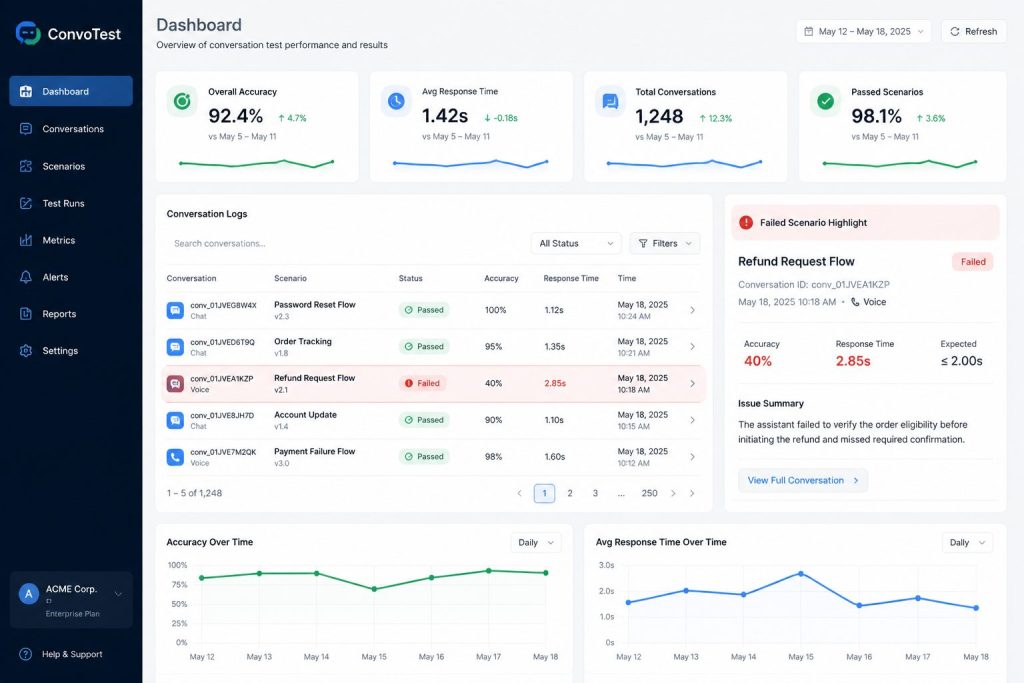Click the Total Conversations chat icon
Viewport: 1024px width, 683px height.
tap(610, 101)
